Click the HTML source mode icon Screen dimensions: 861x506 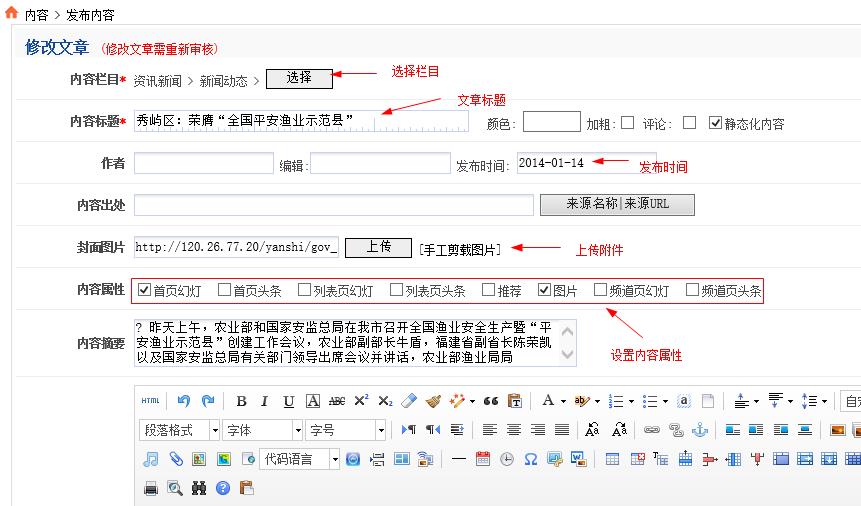(150, 401)
